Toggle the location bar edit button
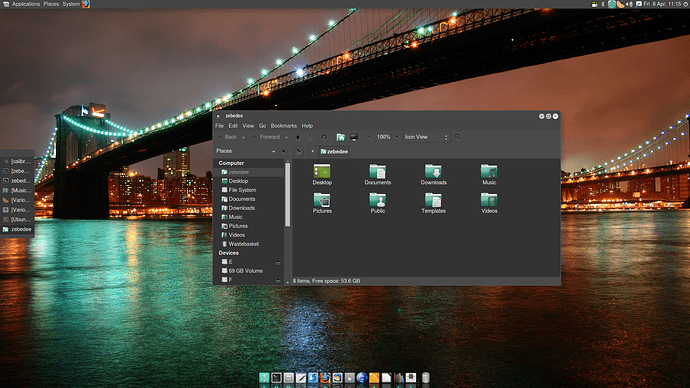The width and height of the screenshot is (690, 388). pos(298,151)
